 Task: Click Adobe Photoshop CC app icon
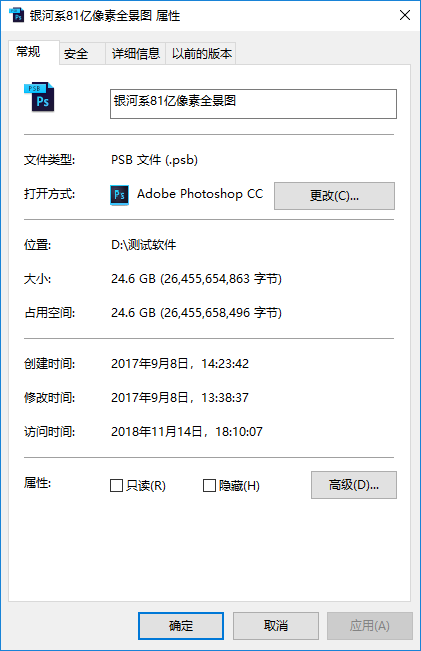(120, 195)
